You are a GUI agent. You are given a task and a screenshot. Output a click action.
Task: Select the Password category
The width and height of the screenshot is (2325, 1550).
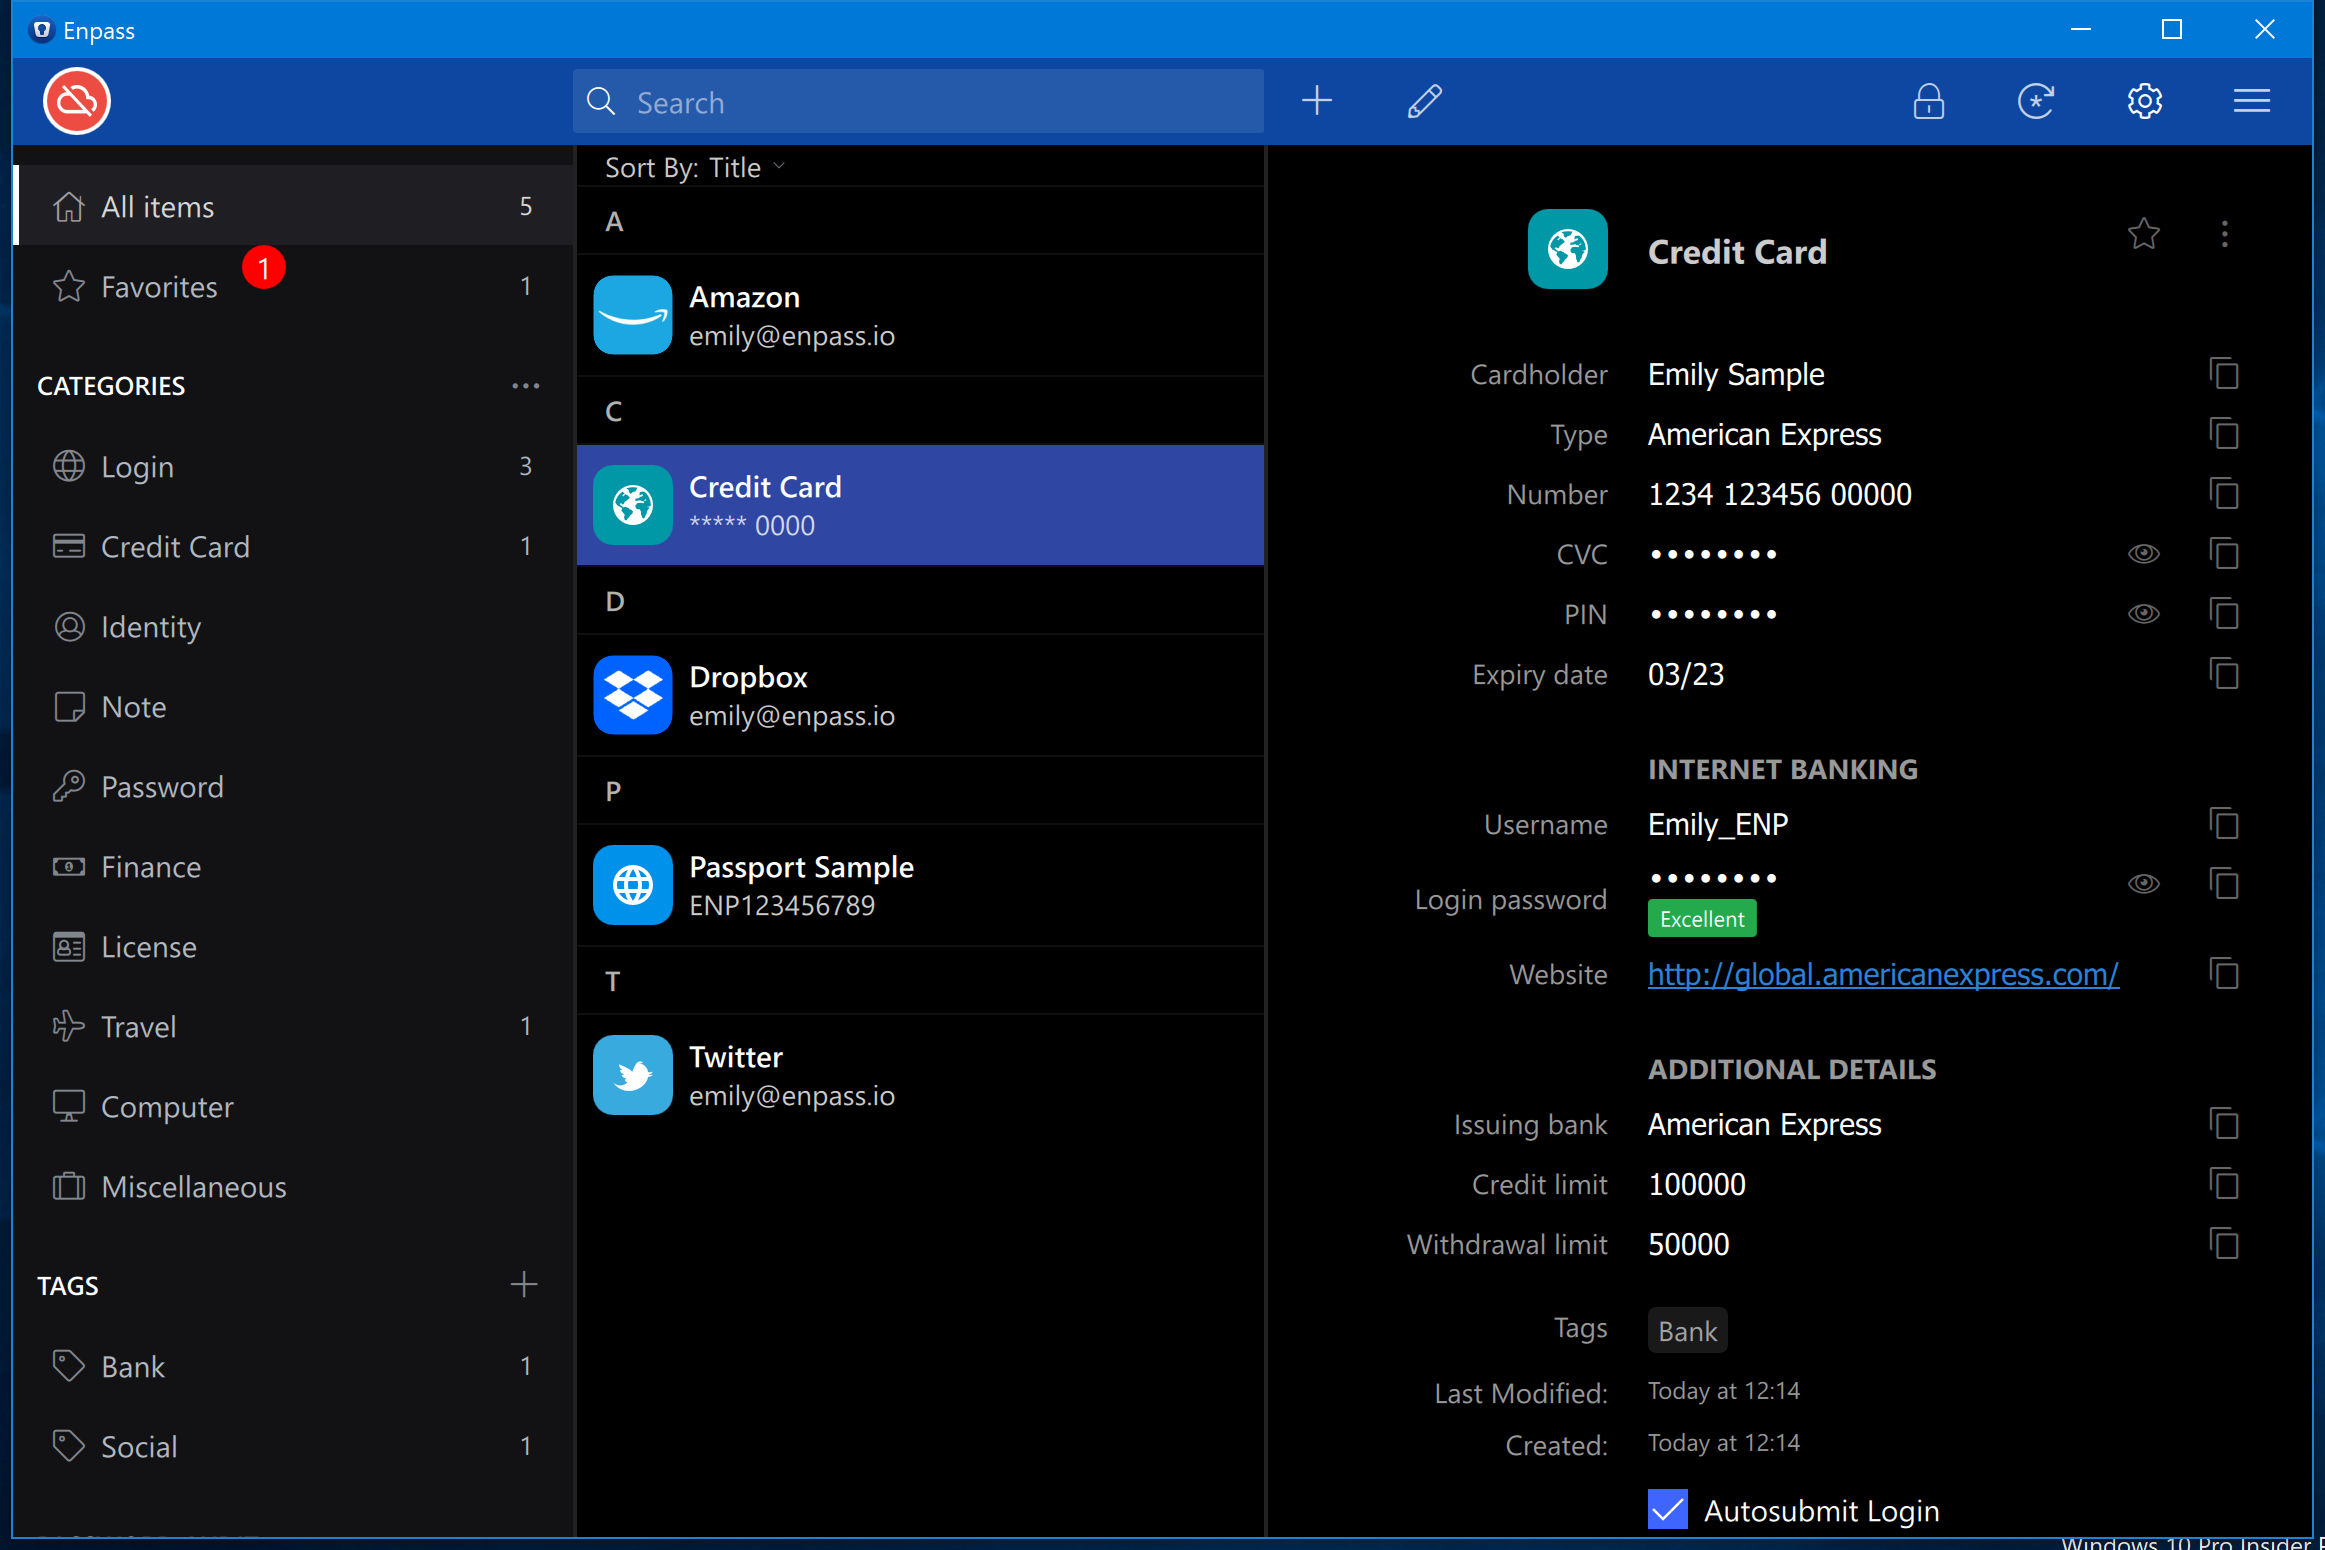295,787
